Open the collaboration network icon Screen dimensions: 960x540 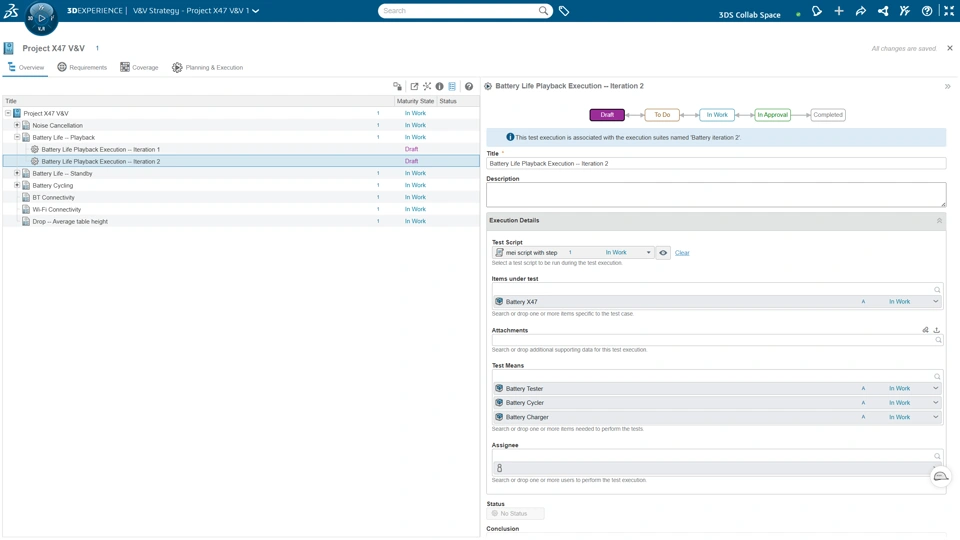point(883,11)
